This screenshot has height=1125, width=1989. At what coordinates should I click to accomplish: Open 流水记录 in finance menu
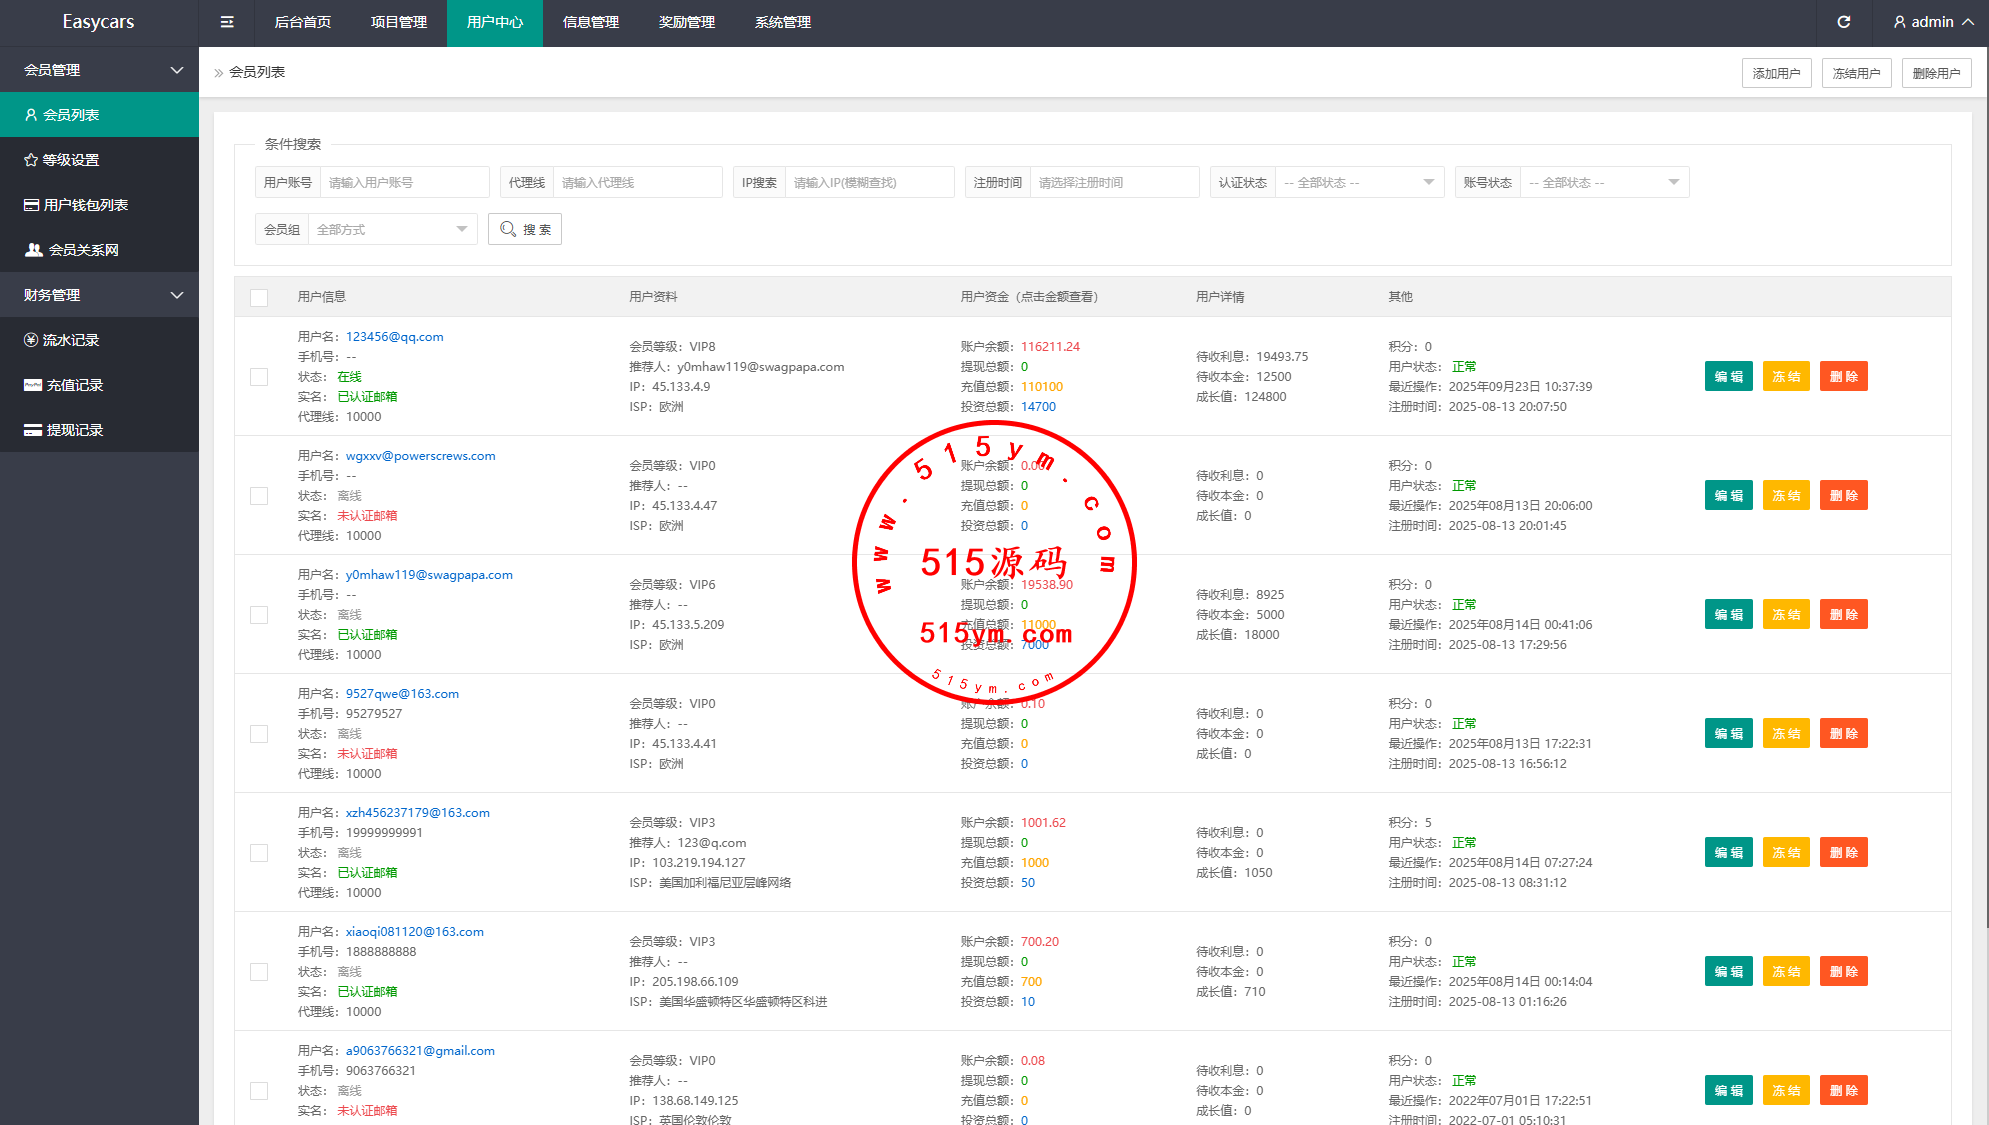click(x=70, y=340)
